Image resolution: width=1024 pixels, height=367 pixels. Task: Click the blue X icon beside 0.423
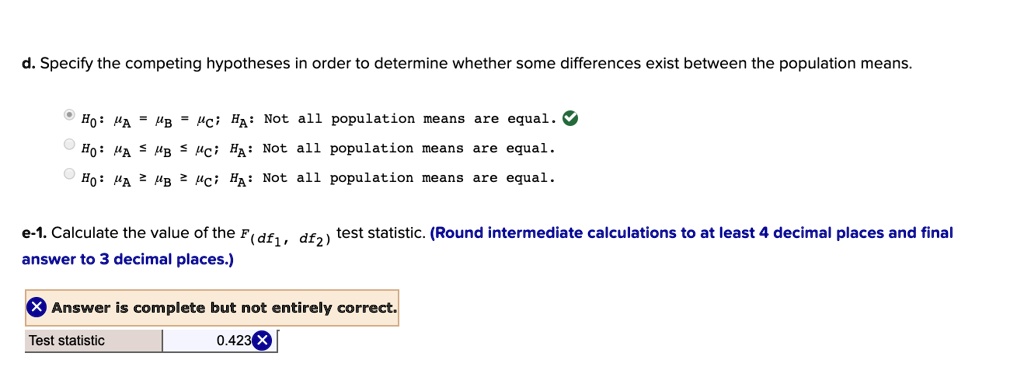coord(262,340)
